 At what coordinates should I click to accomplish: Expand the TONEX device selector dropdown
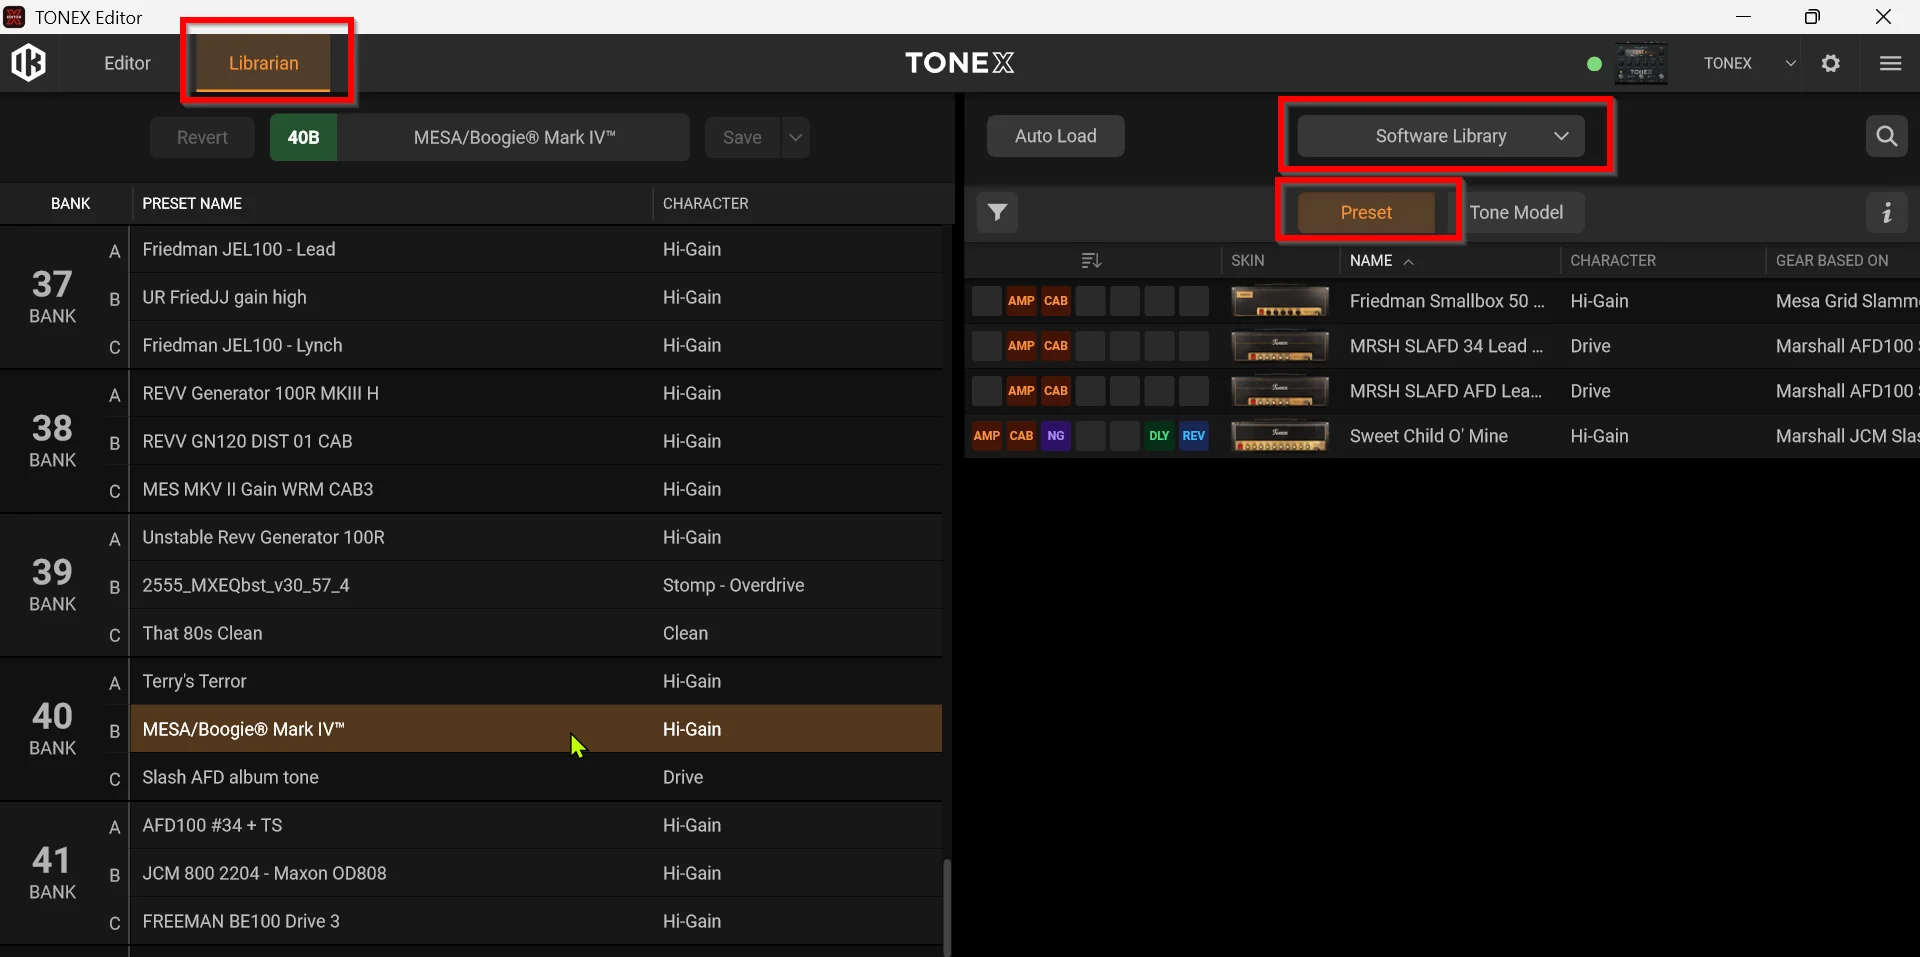pos(1790,63)
